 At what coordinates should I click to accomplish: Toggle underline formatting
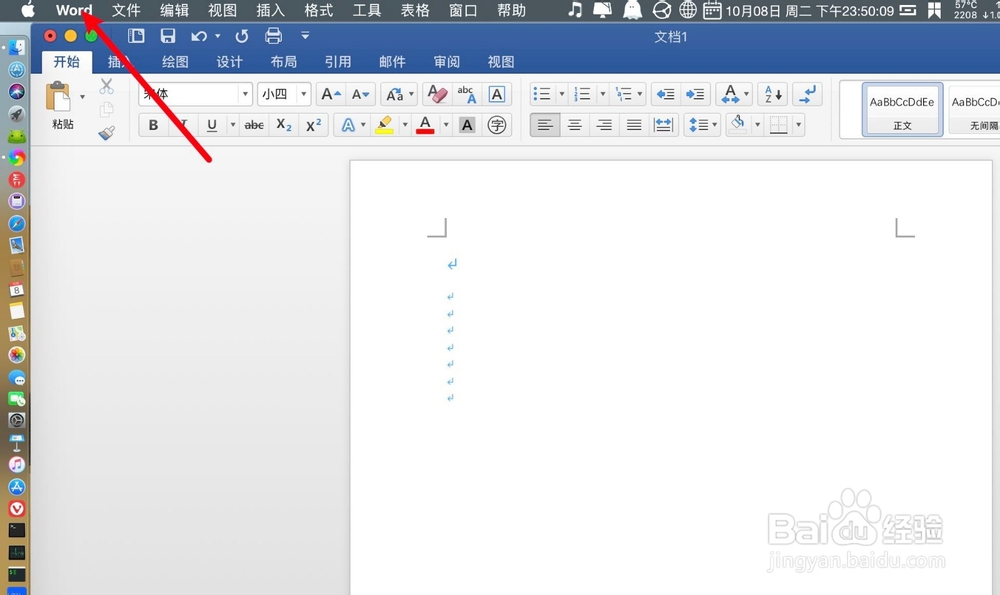pyautogui.click(x=212, y=125)
